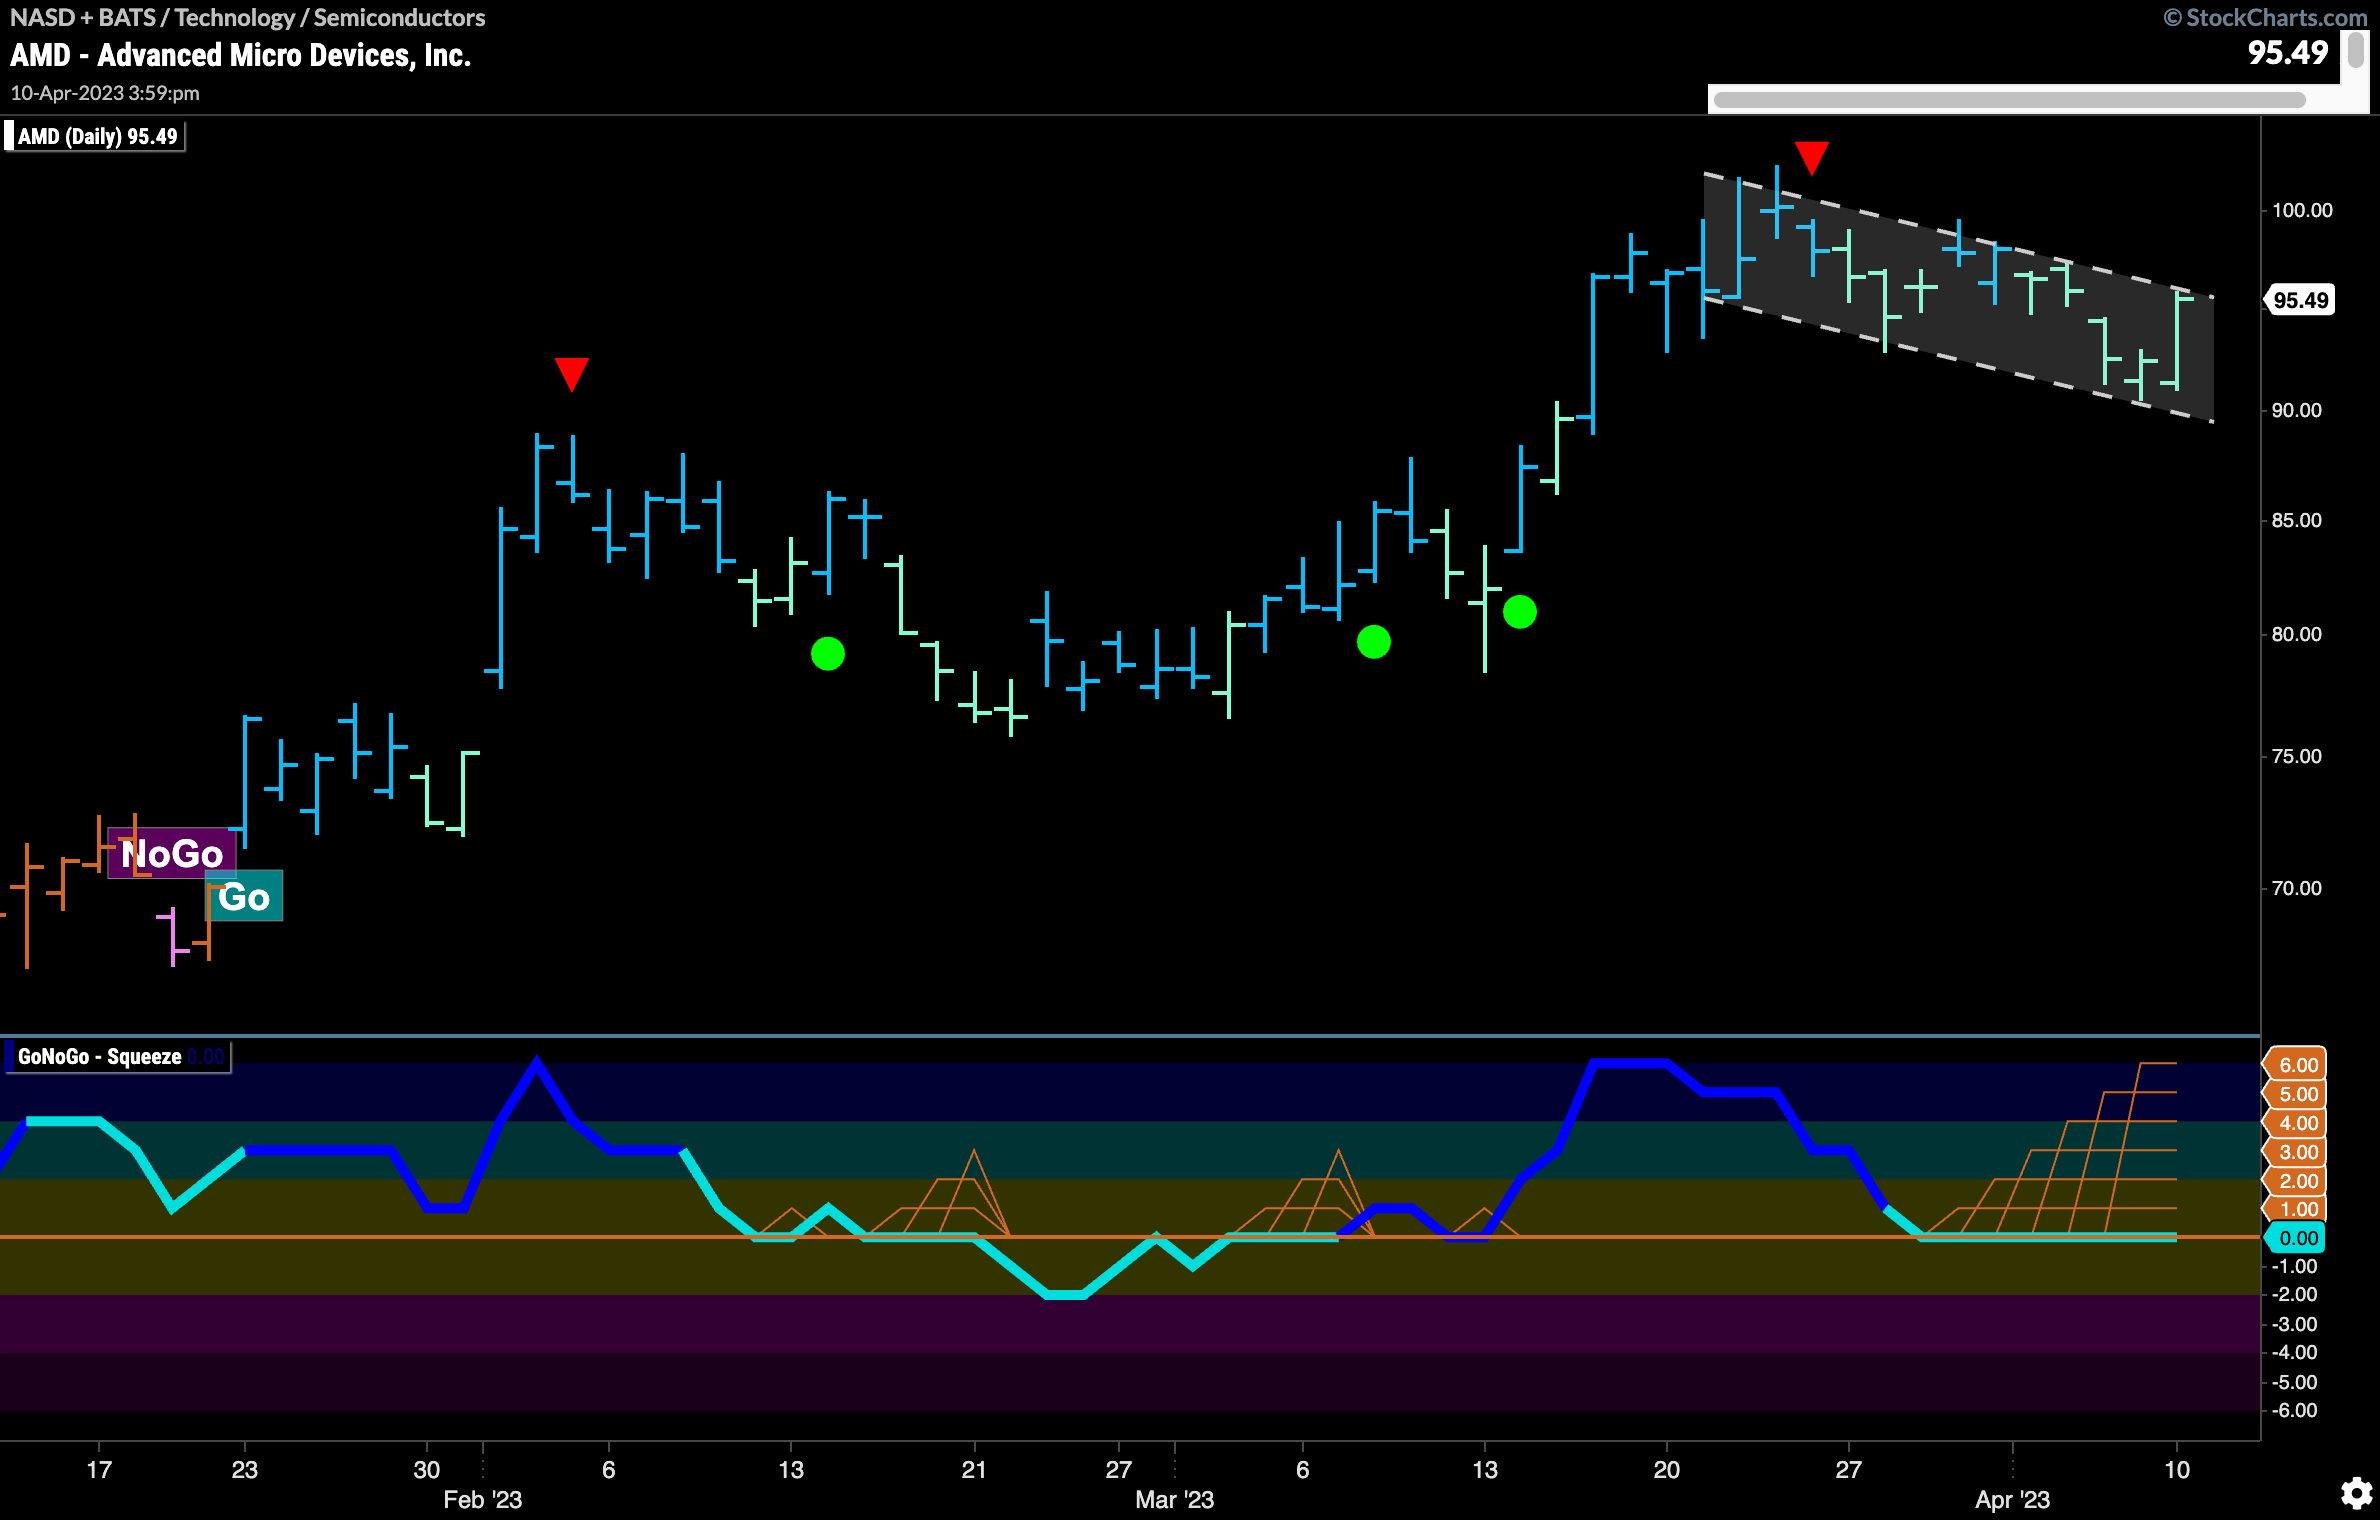
Task: Click the -3.00 oscillator axis label
Action: point(2295,1324)
